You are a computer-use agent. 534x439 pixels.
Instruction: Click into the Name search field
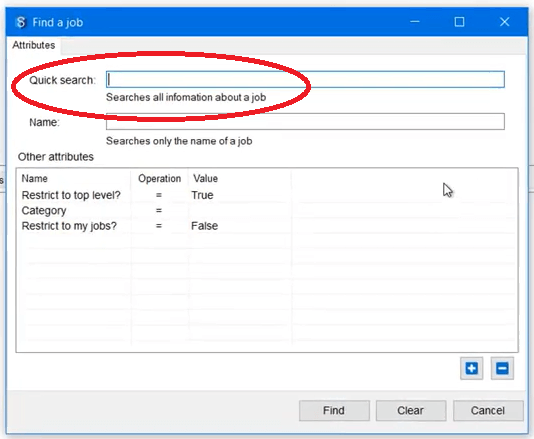[305, 122]
